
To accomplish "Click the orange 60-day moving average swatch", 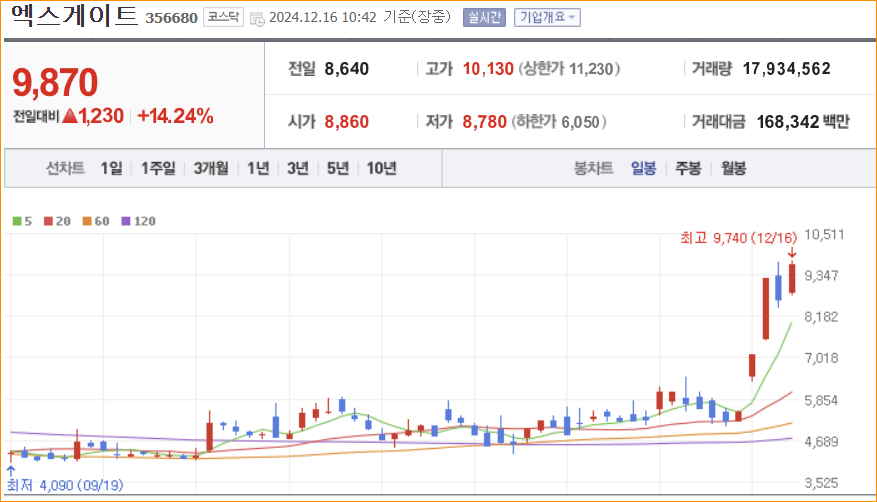I will [87, 221].
